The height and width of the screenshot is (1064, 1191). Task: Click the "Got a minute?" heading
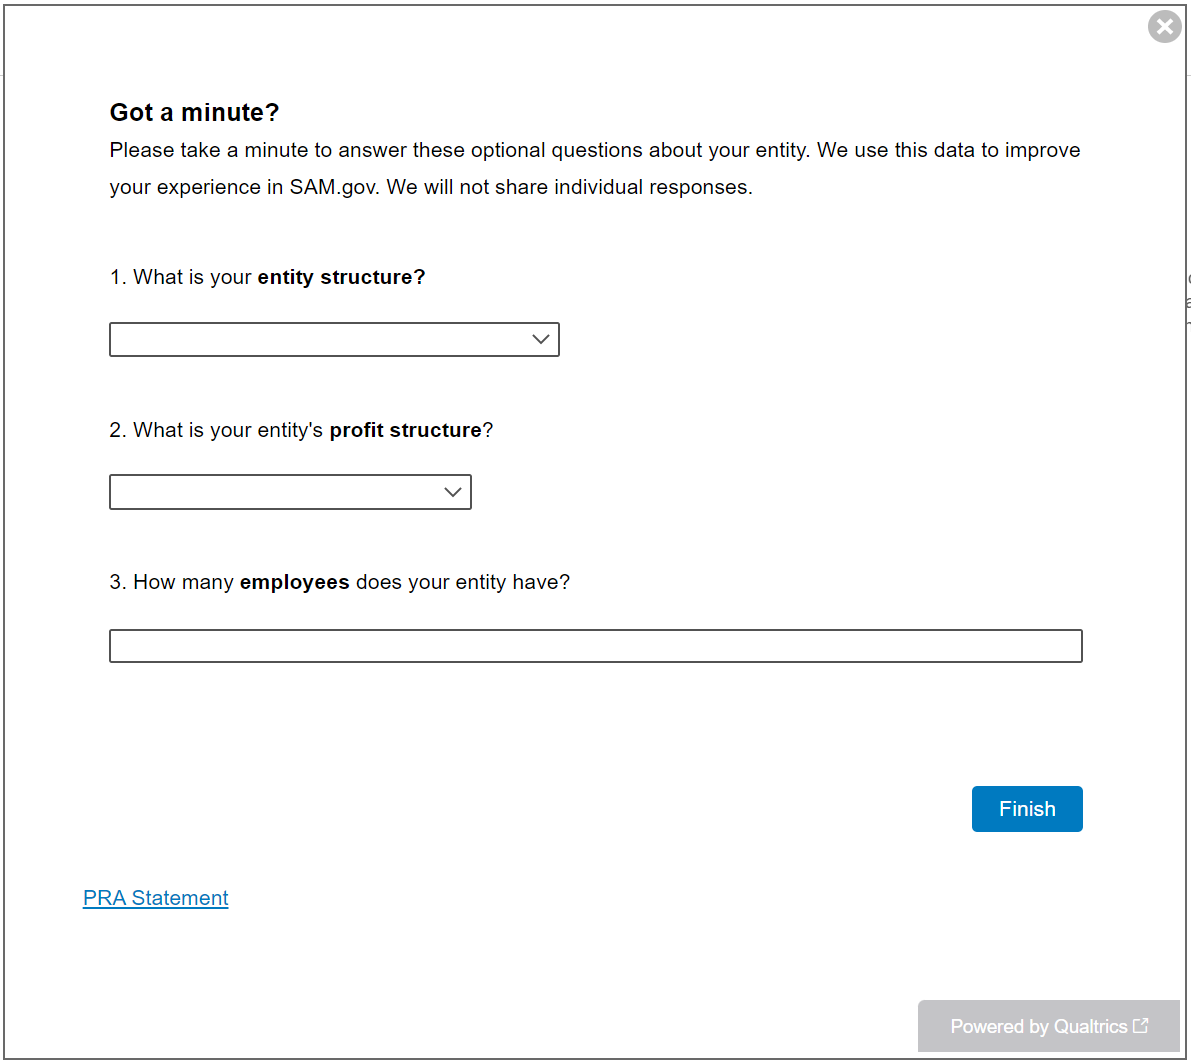coord(194,112)
